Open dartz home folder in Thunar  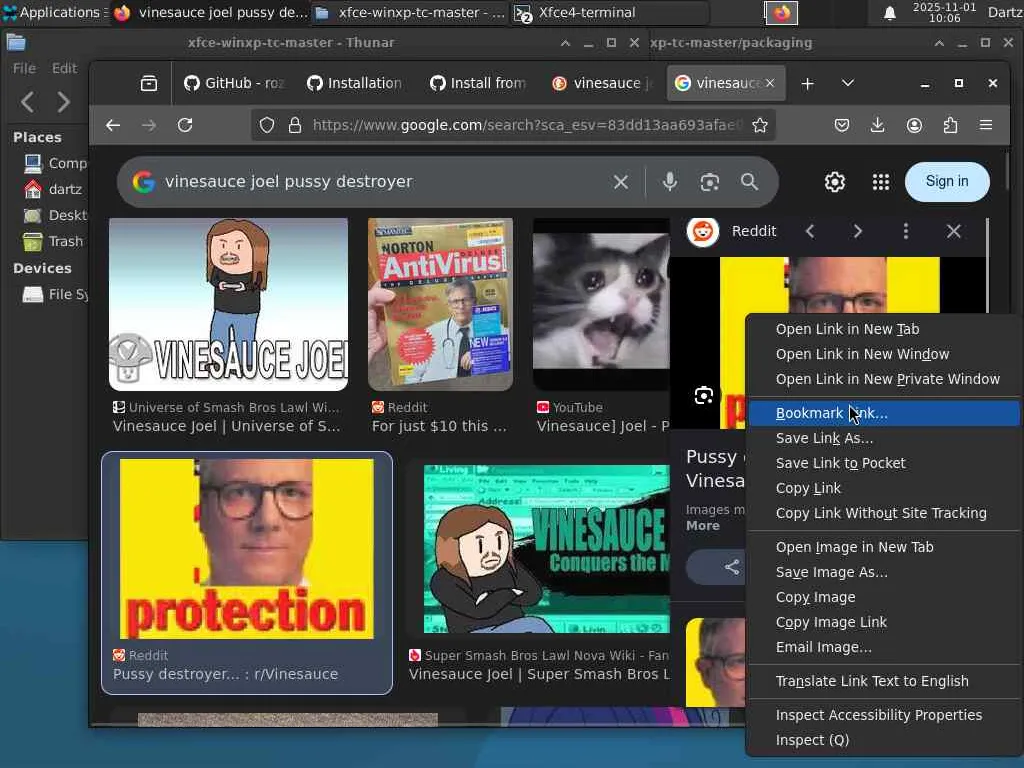tap(54, 189)
